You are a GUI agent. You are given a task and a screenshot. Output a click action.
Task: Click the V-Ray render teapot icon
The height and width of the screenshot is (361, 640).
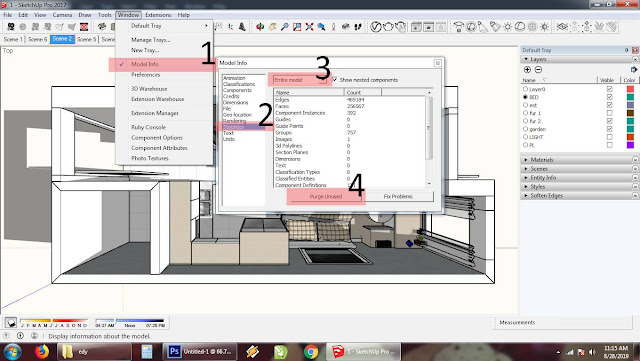[x=388, y=27]
